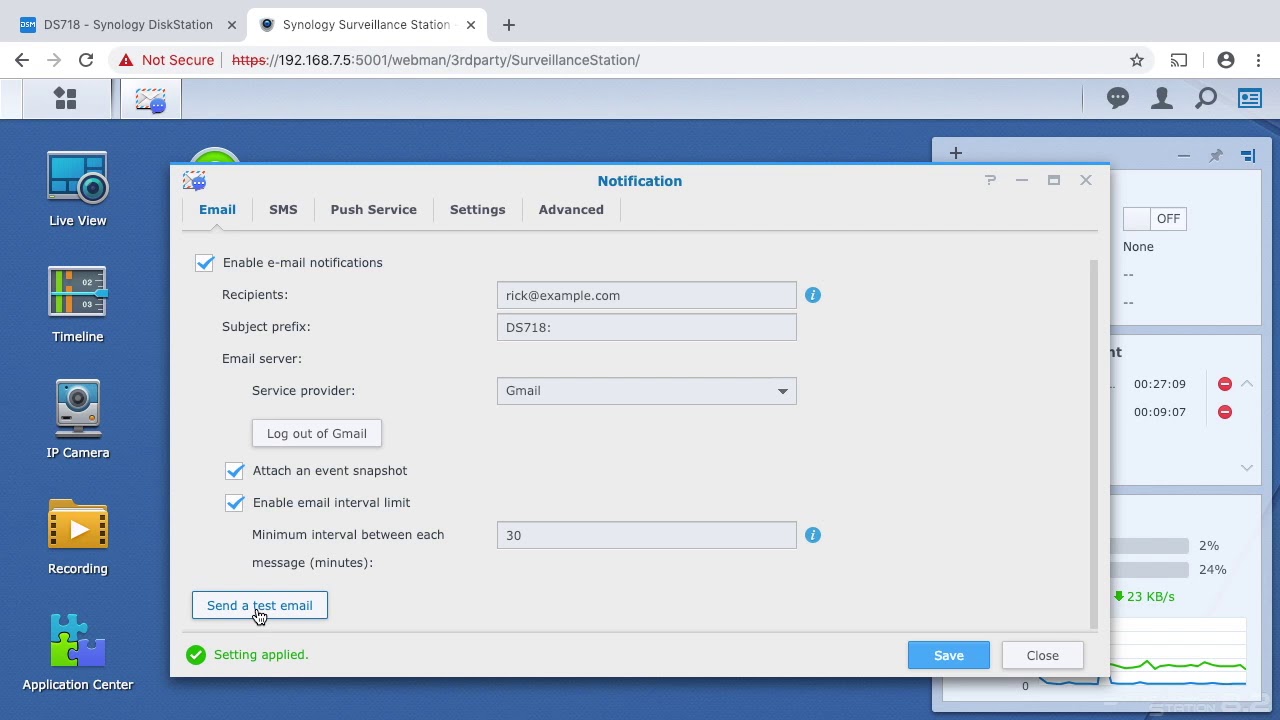Open the Recording desktop icon
1280x720 pixels.
pyautogui.click(x=77, y=537)
